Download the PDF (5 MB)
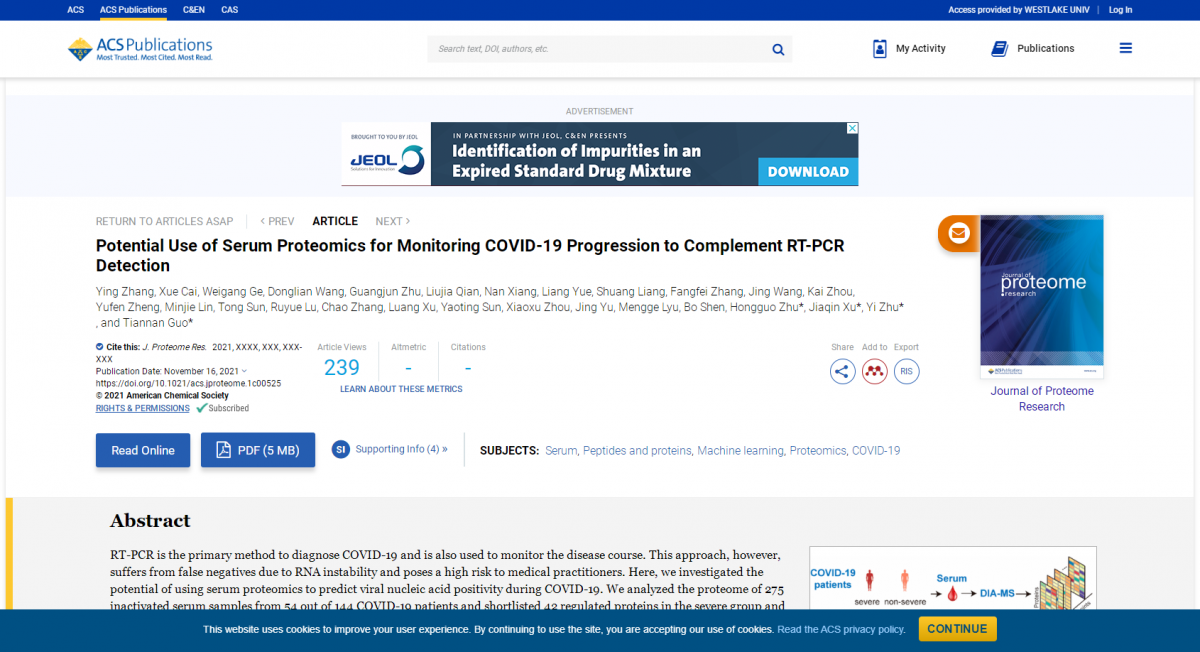The height and width of the screenshot is (652, 1200). [x=258, y=450]
